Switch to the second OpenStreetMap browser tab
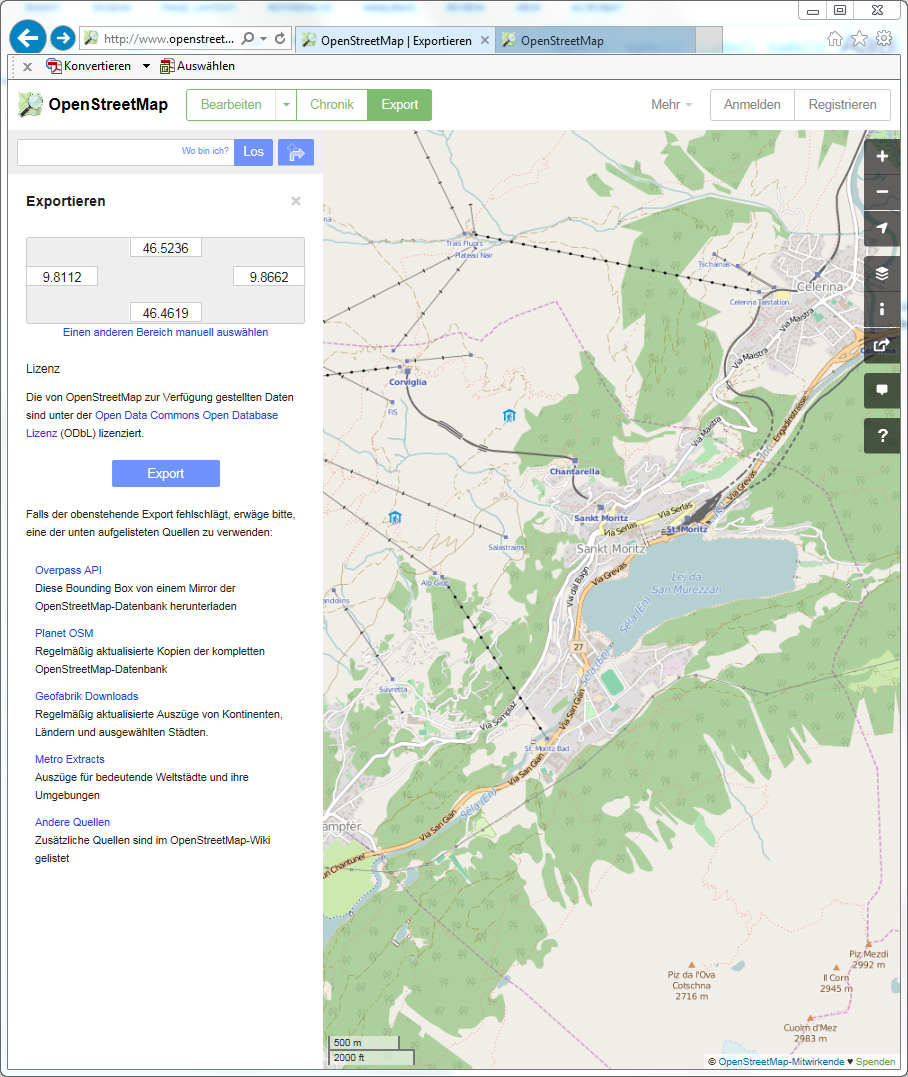The height and width of the screenshot is (1077, 908). (595, 41)
